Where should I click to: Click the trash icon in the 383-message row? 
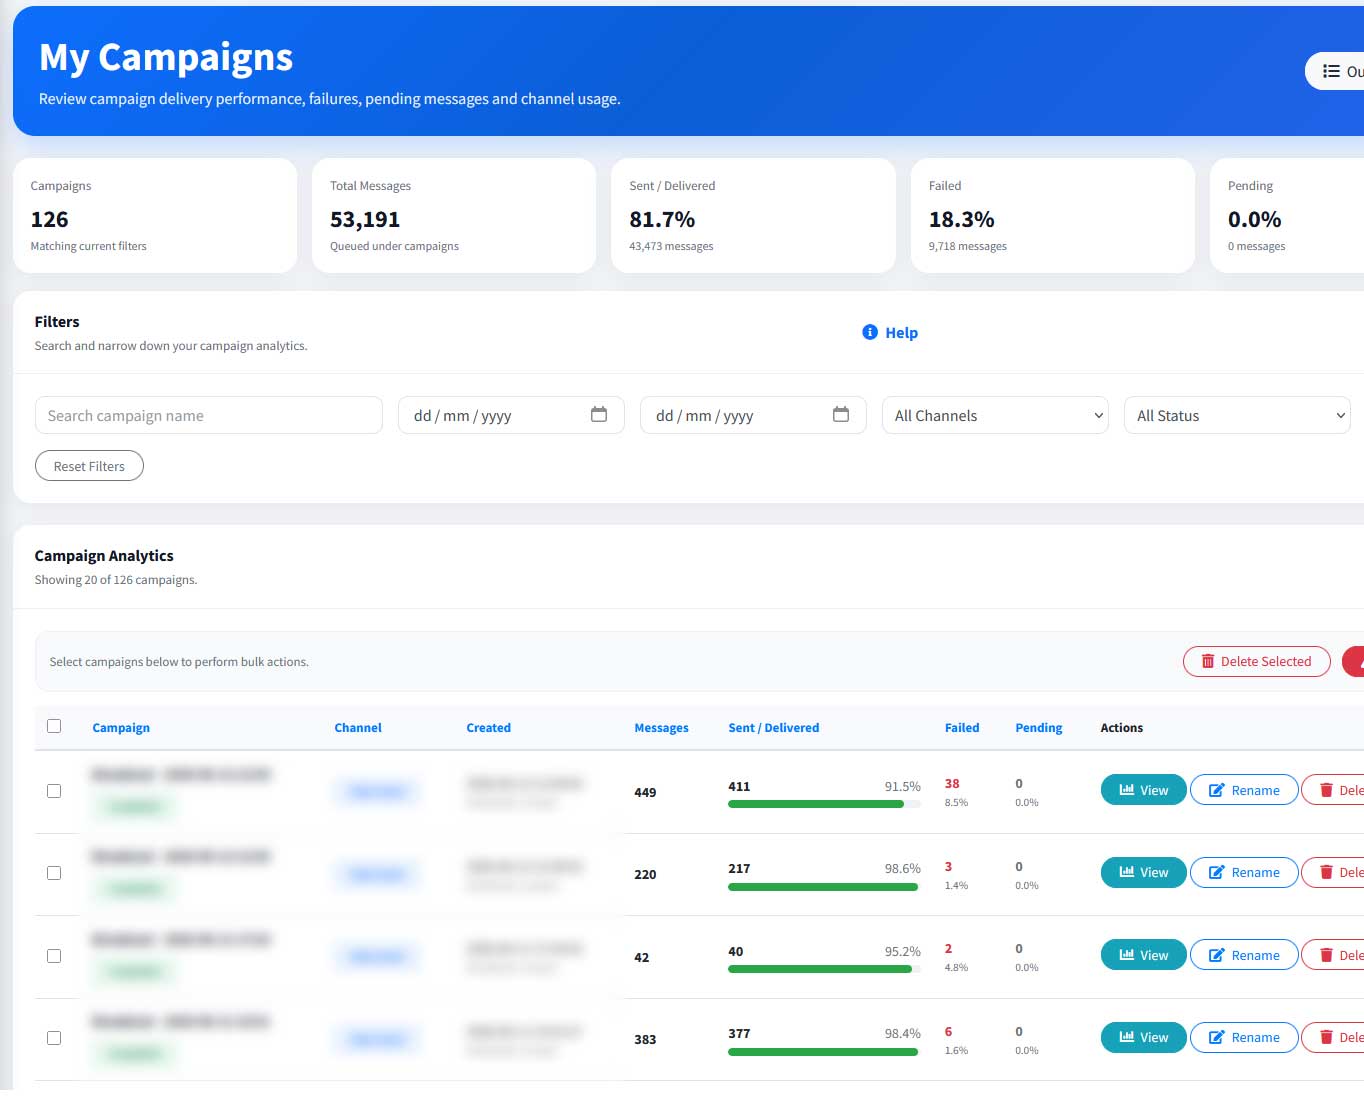point(1327,1037)
